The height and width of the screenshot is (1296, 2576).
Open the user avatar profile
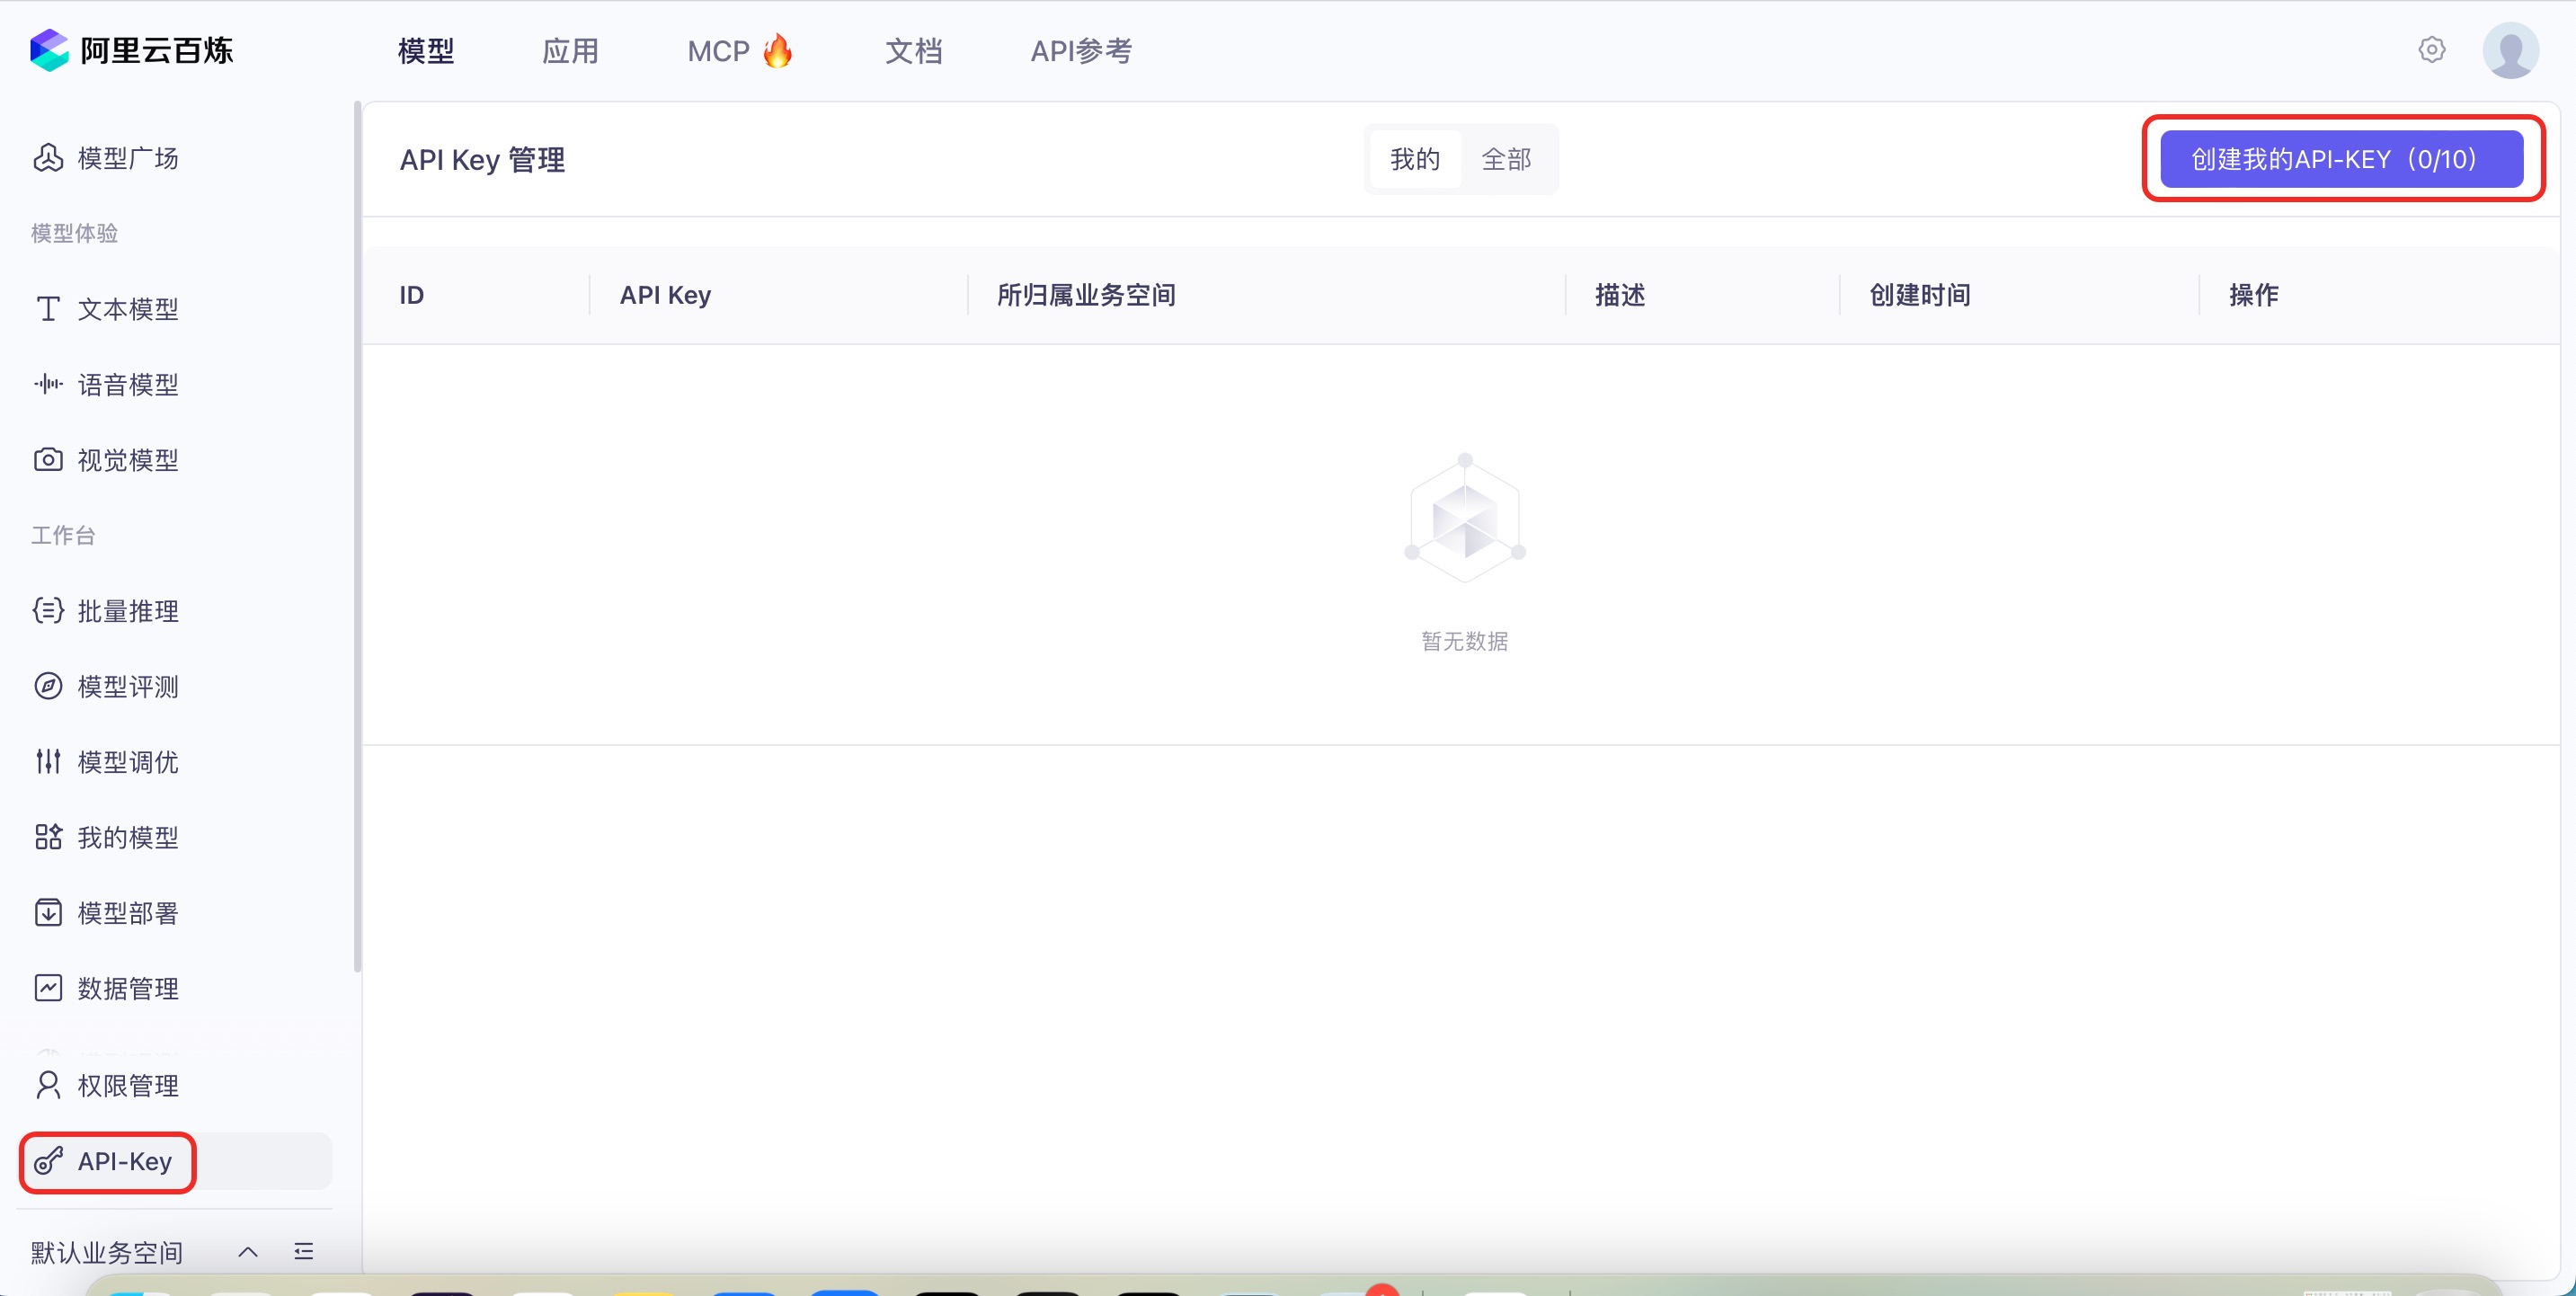click(2511, 49)
